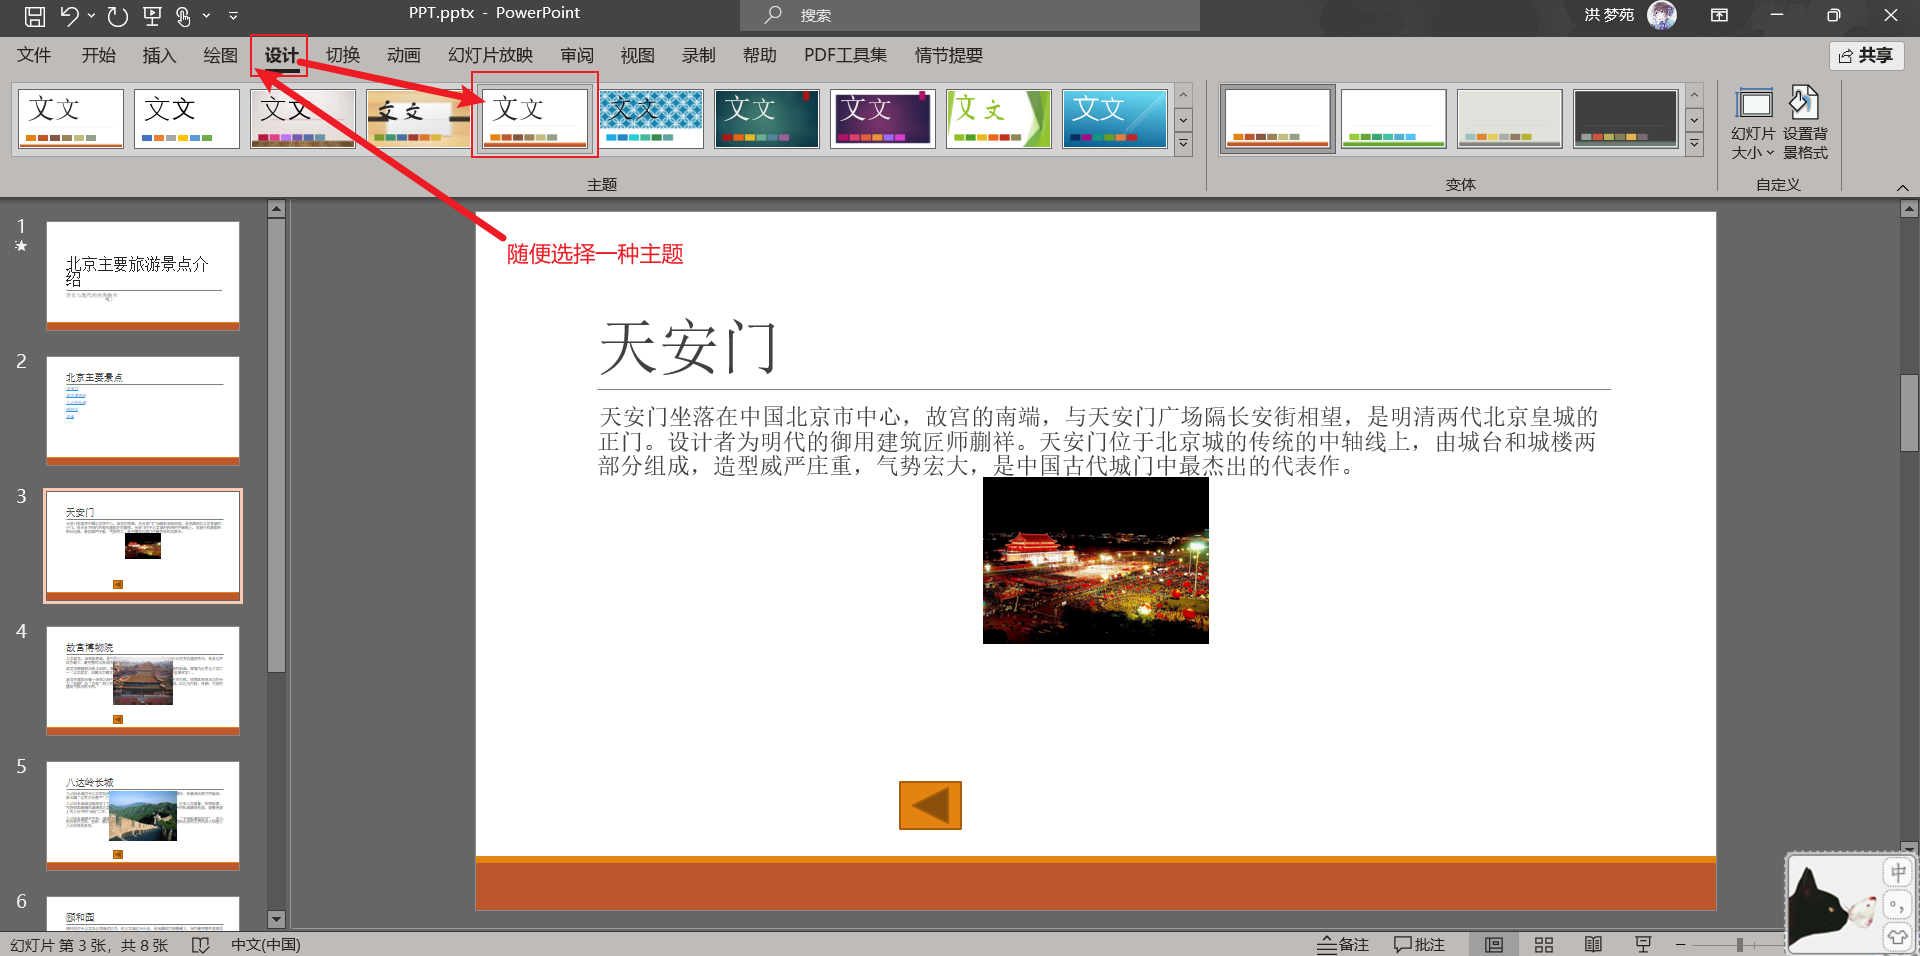Click 中文(中国) language indicator
This screenshot has height=956, width=1920.
point(265,944)
